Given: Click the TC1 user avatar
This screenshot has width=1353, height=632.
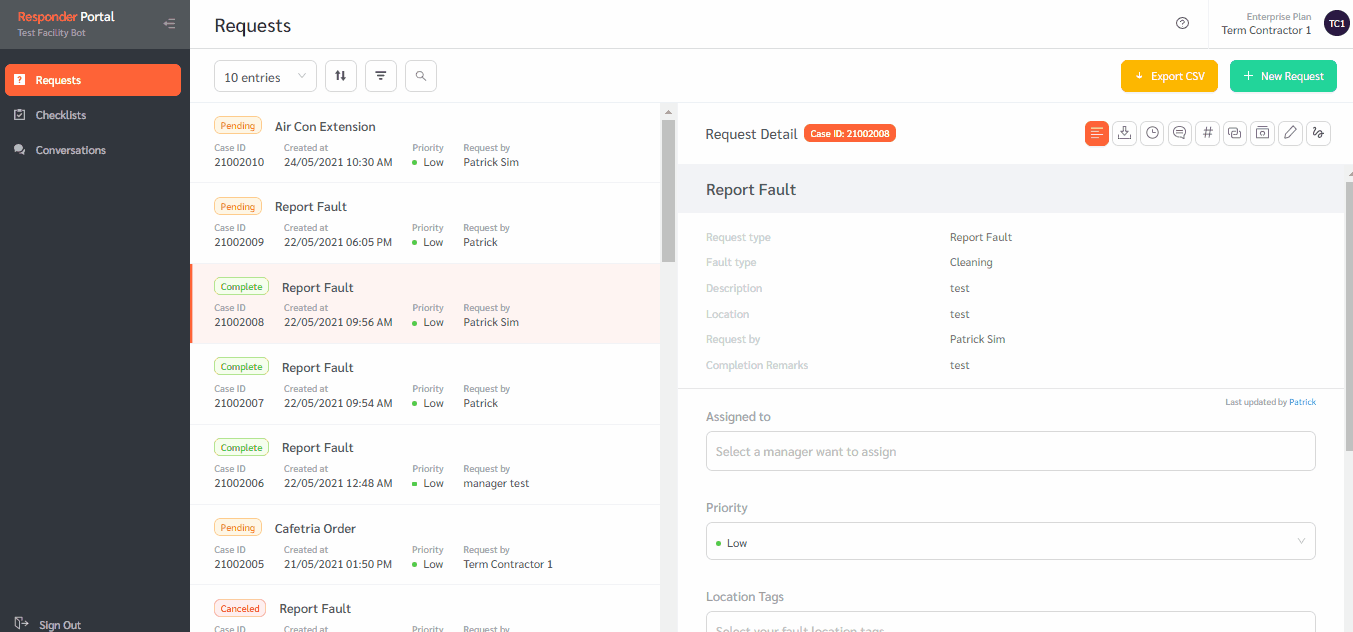Looking at the screenshot, I should coord(1336,23).
